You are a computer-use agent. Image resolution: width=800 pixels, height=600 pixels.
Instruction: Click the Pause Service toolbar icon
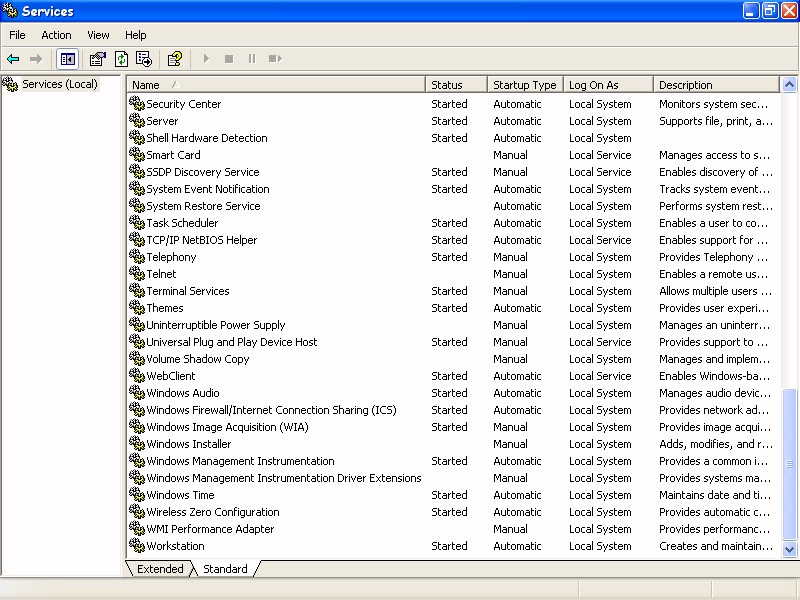point(252,59)
